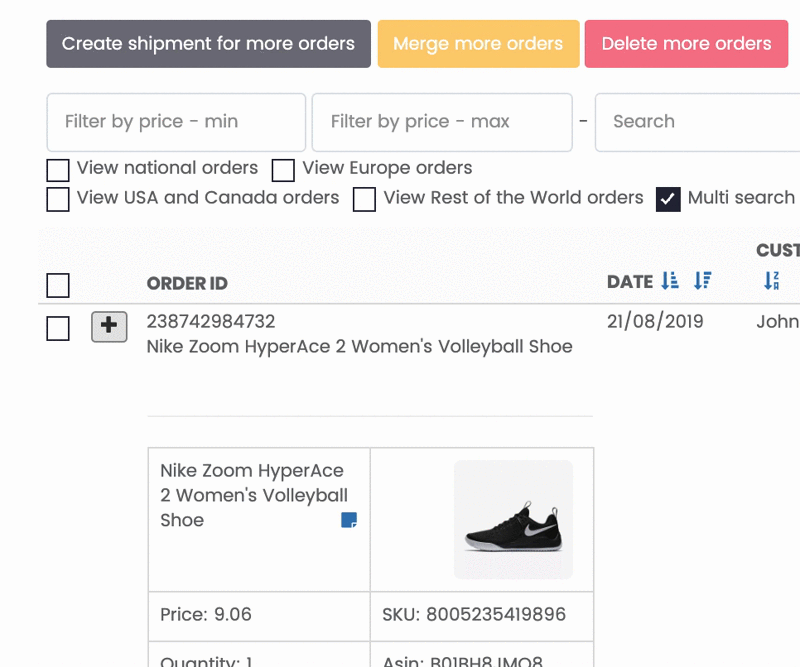Viewport: 800px width, 667px height.
Task: Disable the Multi search checkbox
Action: pos(668,199)
